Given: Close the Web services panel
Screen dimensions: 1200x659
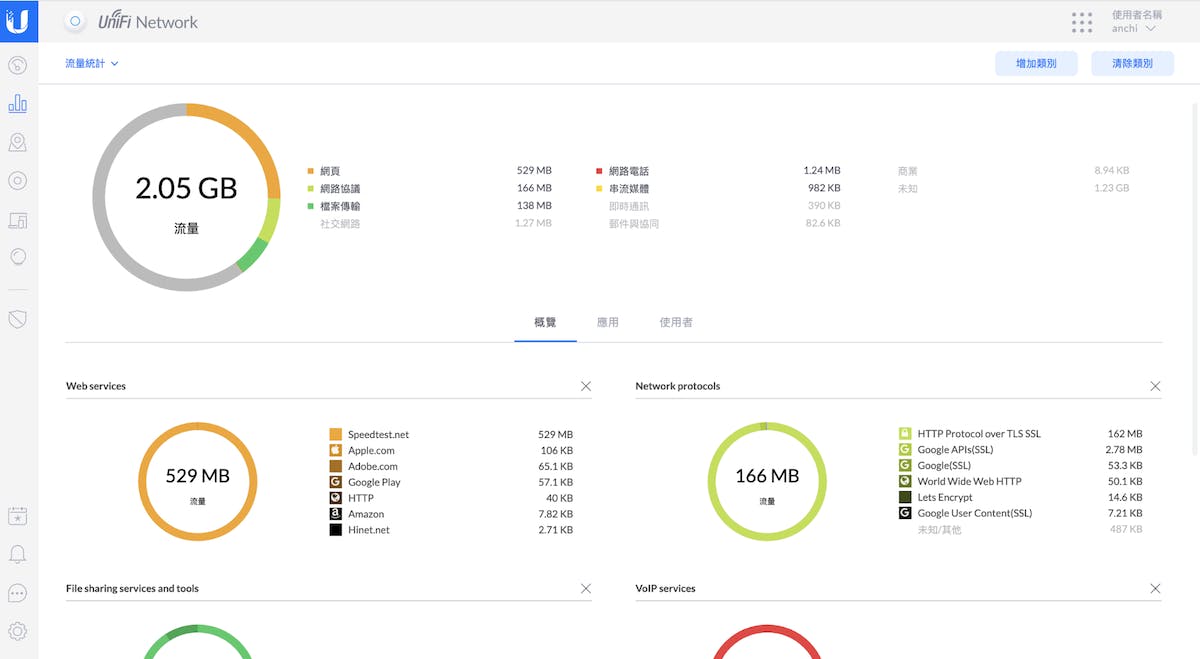Looking at the screenshot, I should click(586, 386).
